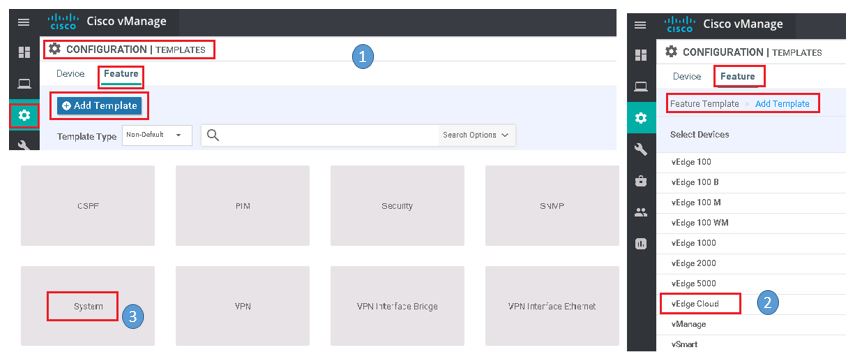Expand Search Options dropdown
The height and width of the screenshot is (361, 851).
[x=475, y=135]
